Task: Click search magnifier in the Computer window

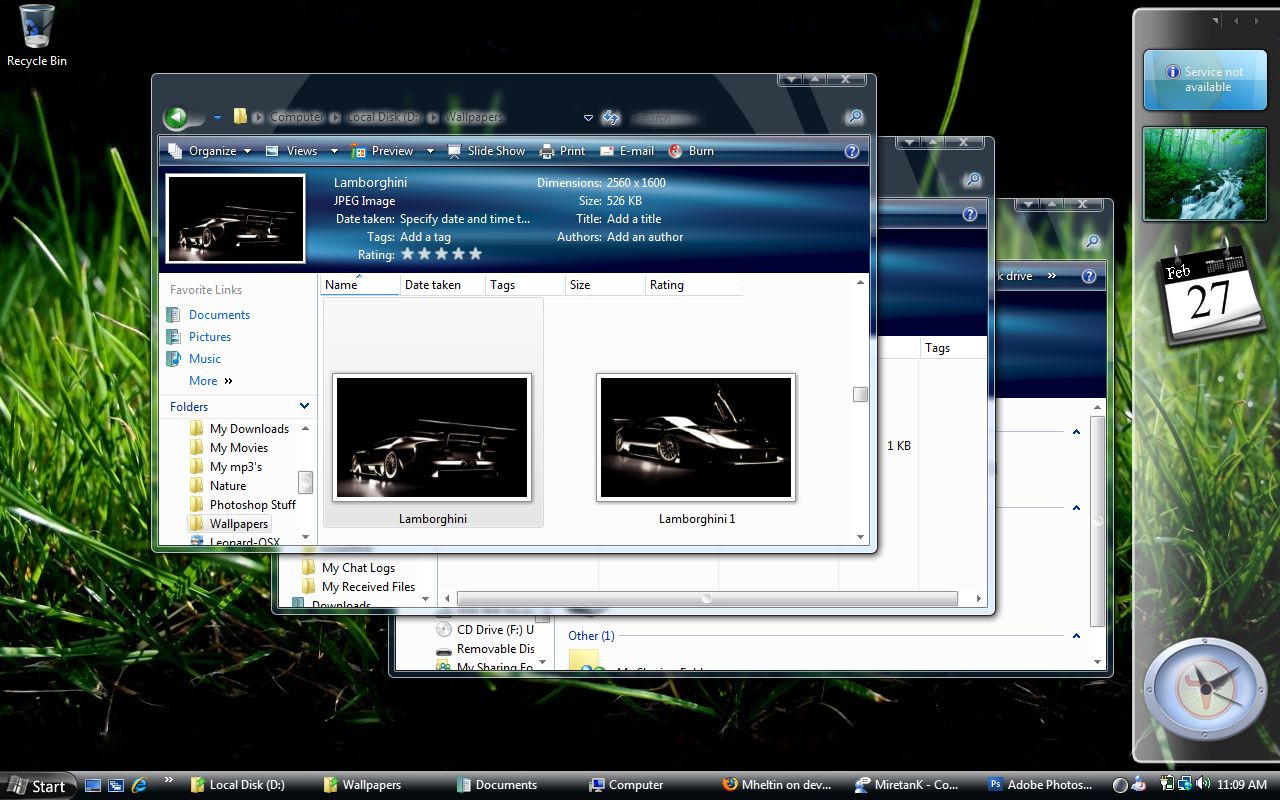Action: click(x=1092, y=241)
